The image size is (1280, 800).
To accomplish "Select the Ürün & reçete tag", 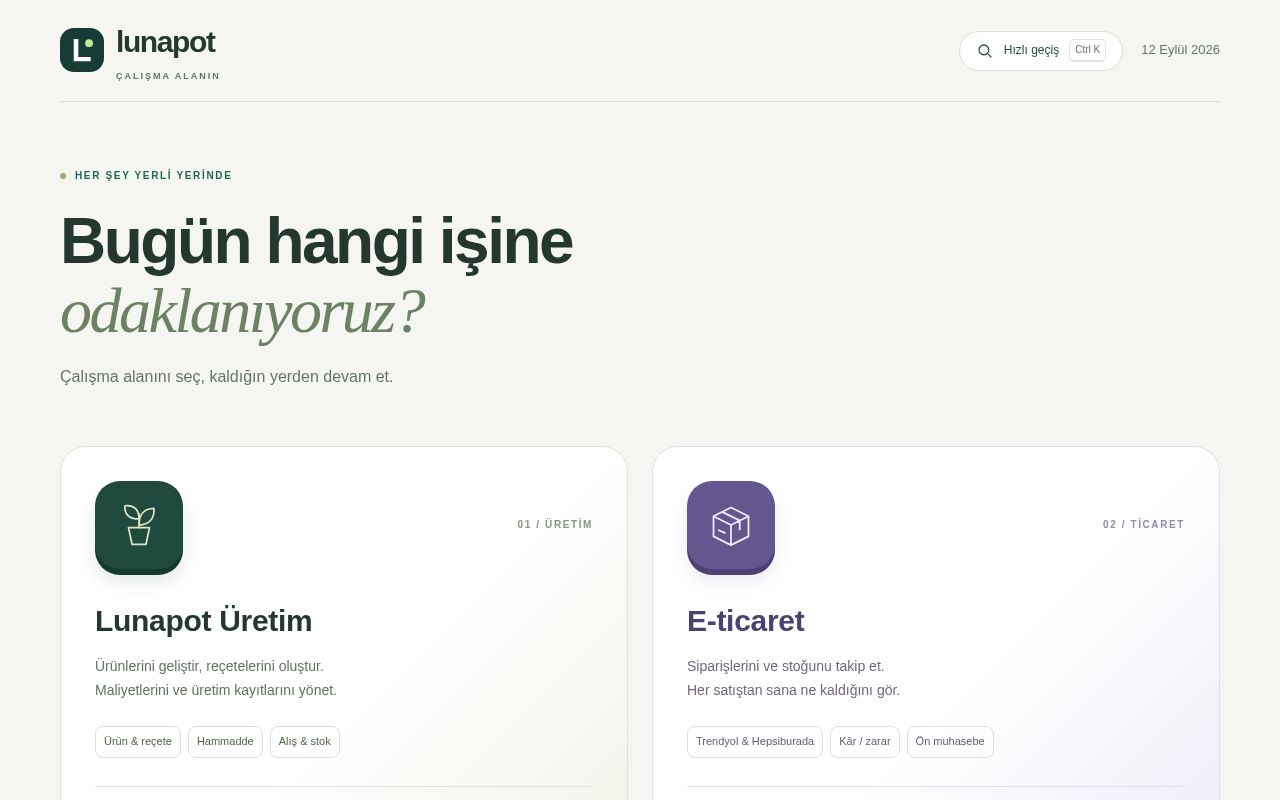I will coord(138,742).
